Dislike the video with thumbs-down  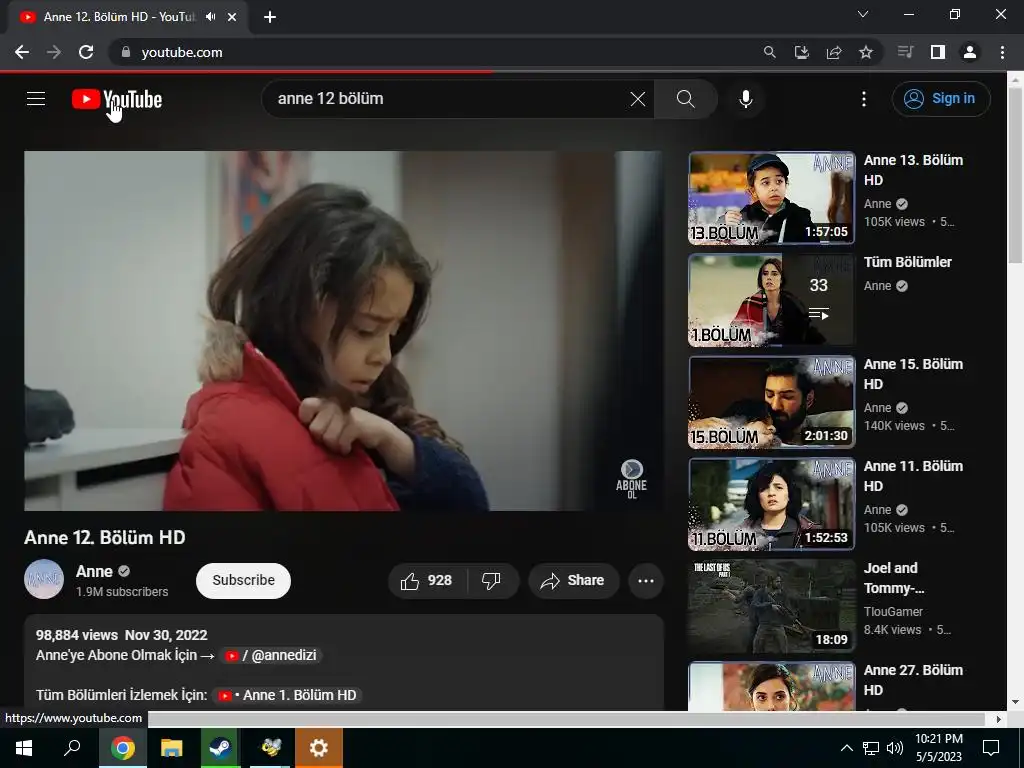click(492, 581)
